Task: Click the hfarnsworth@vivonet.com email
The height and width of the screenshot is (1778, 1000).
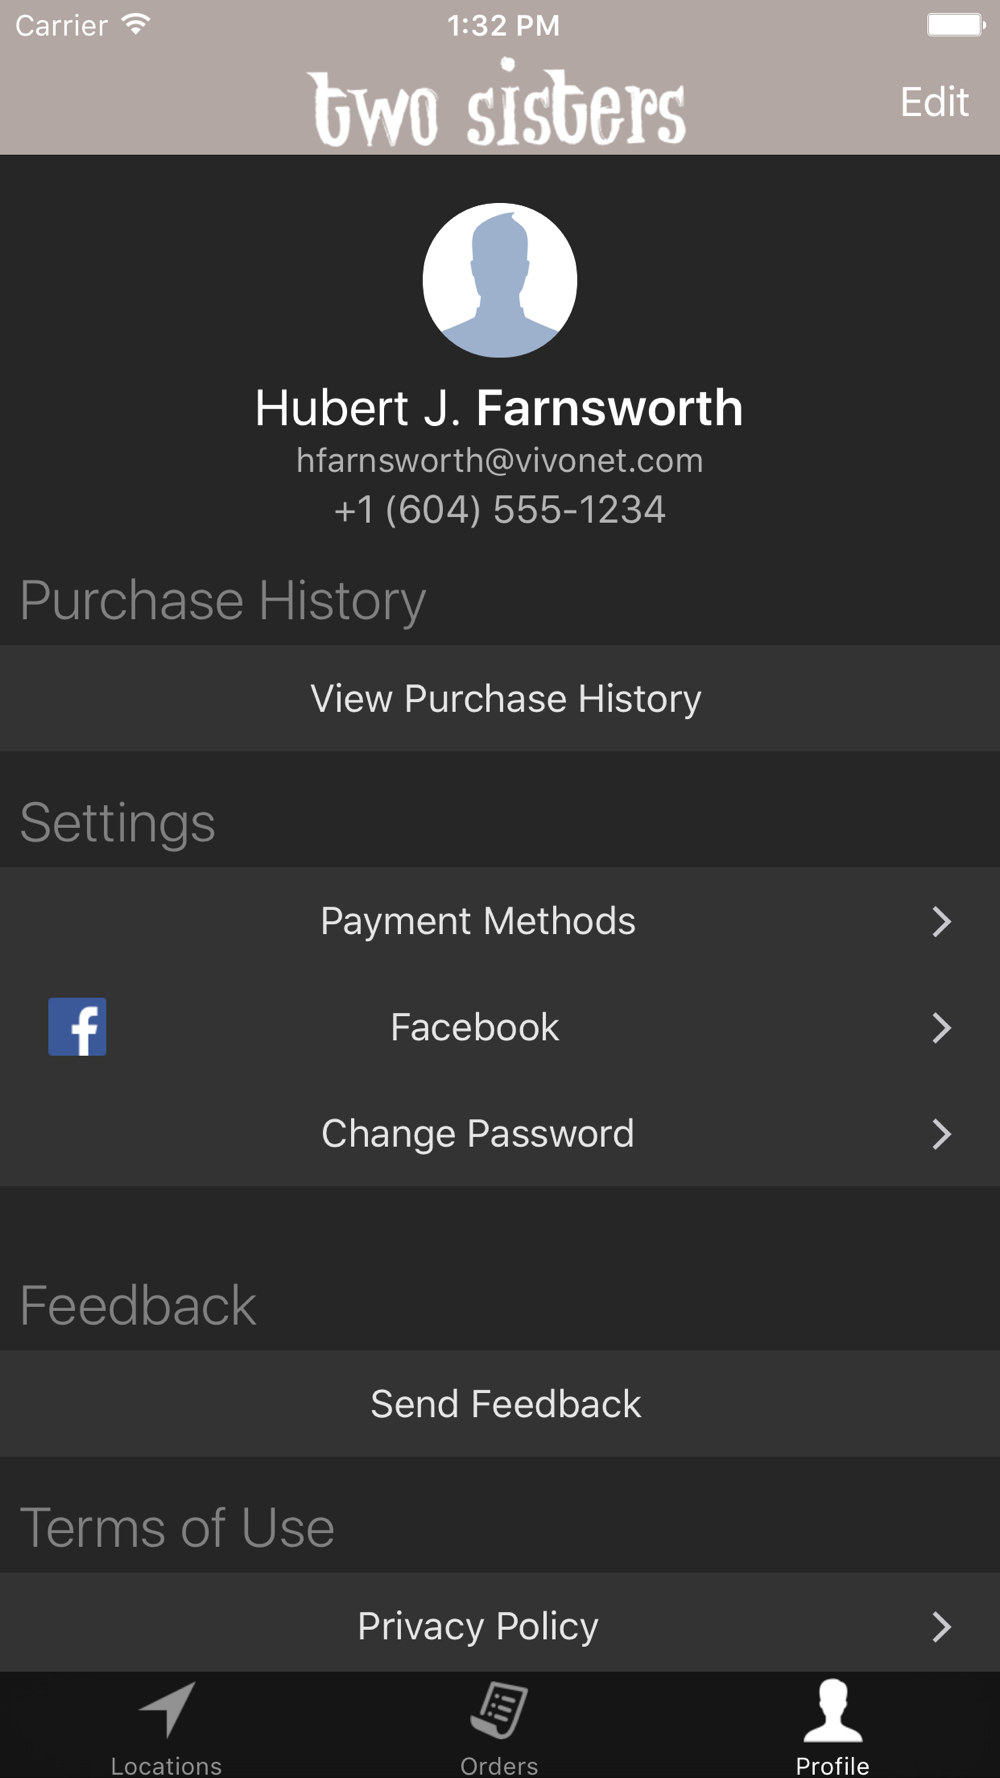Action: click(x=500, y=460)
